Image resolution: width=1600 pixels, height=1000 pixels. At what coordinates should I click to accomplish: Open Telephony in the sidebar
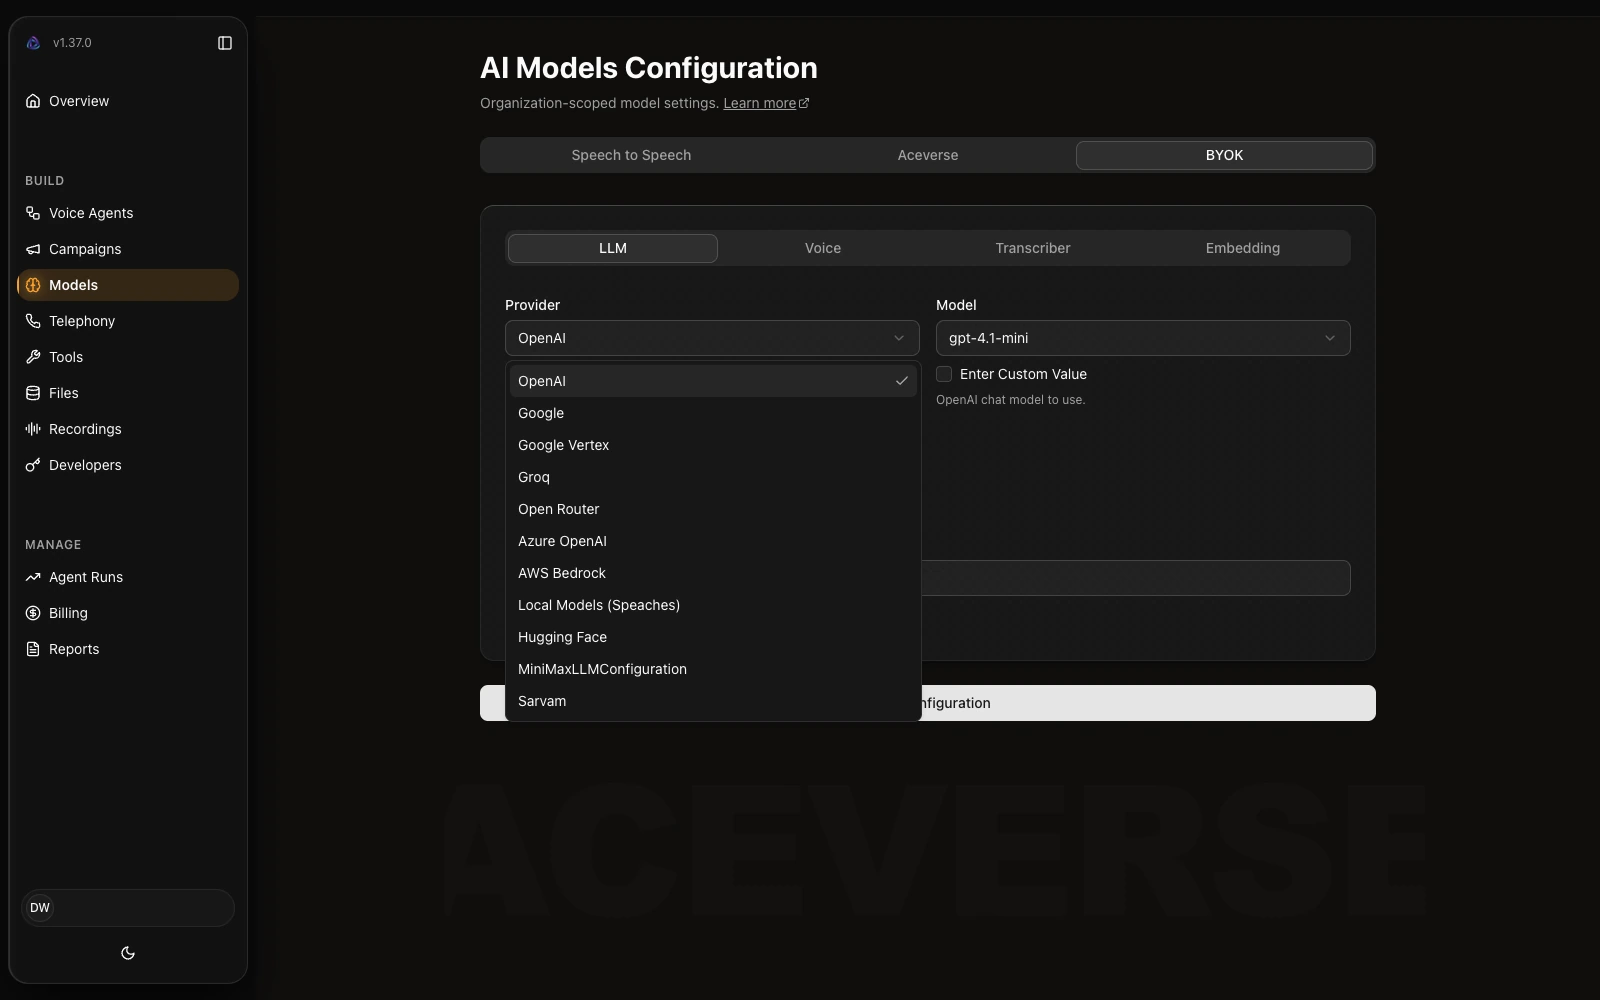pyautogui.click(x=128, y=321)
